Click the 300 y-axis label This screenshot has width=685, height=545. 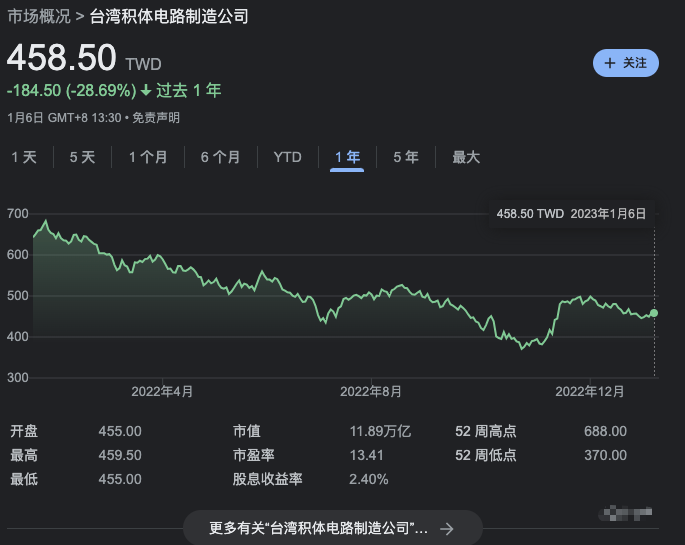(18, 378)
